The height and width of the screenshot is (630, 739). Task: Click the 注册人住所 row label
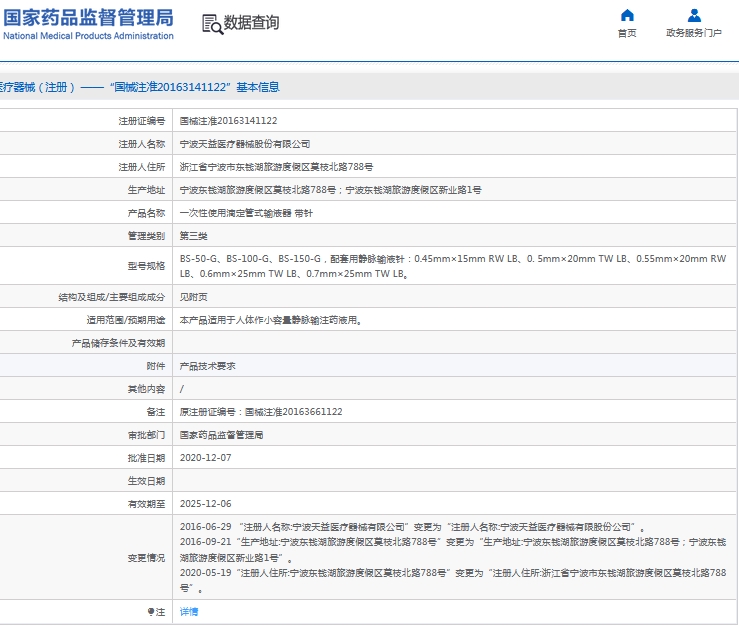(x=142, y=167)
